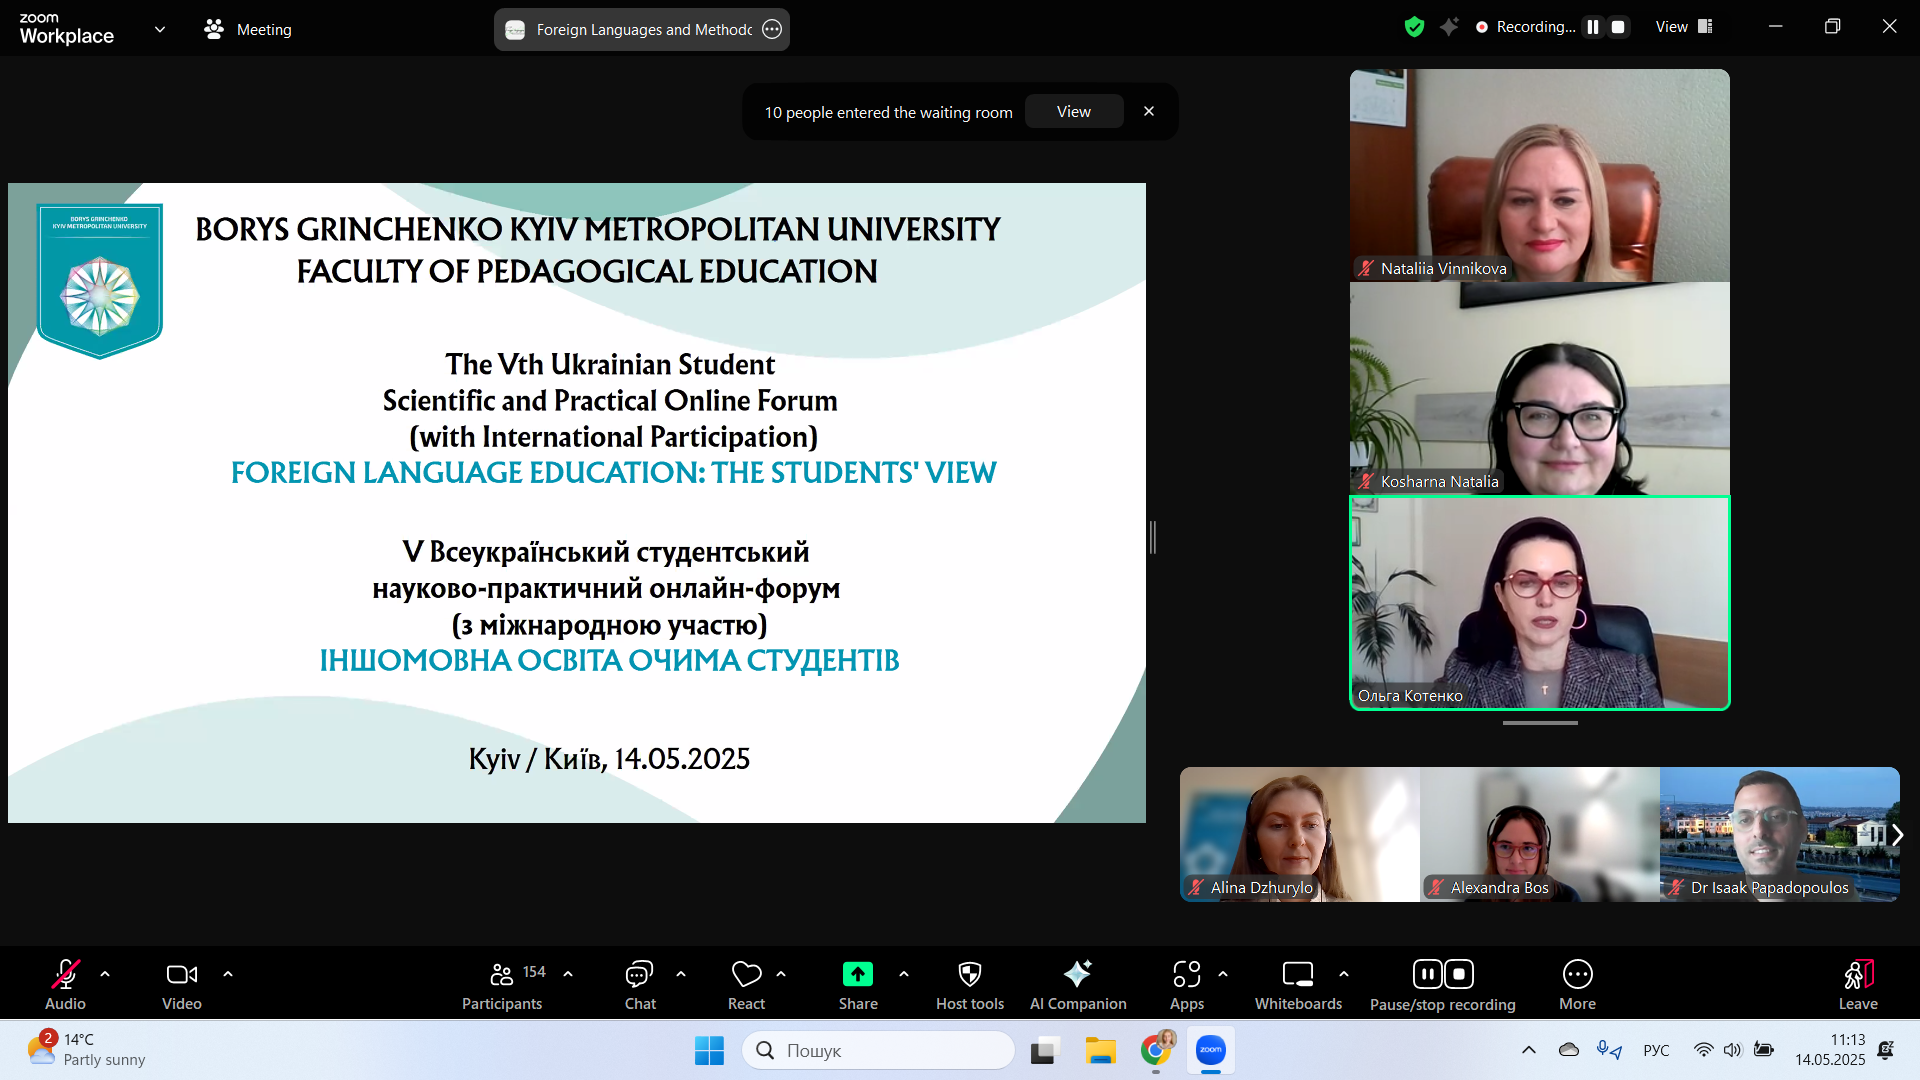Click View on waiting room notification
The image size is (1920, 1080).
(1073, 112)
